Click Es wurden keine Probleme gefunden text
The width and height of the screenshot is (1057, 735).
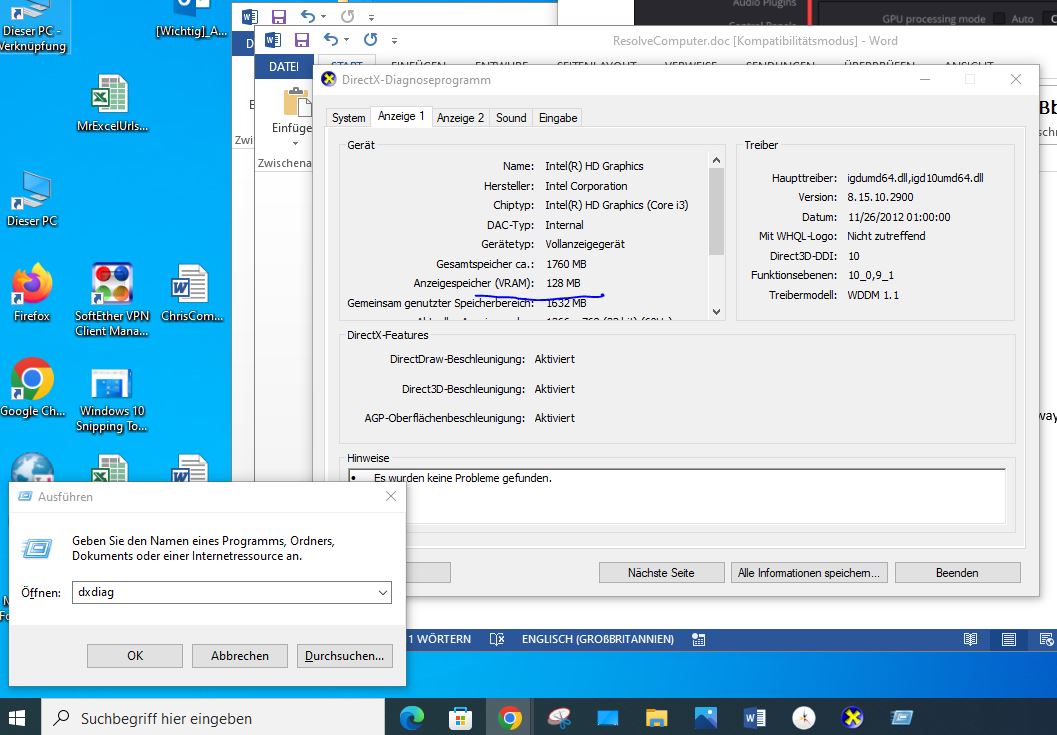click(462, 478)
